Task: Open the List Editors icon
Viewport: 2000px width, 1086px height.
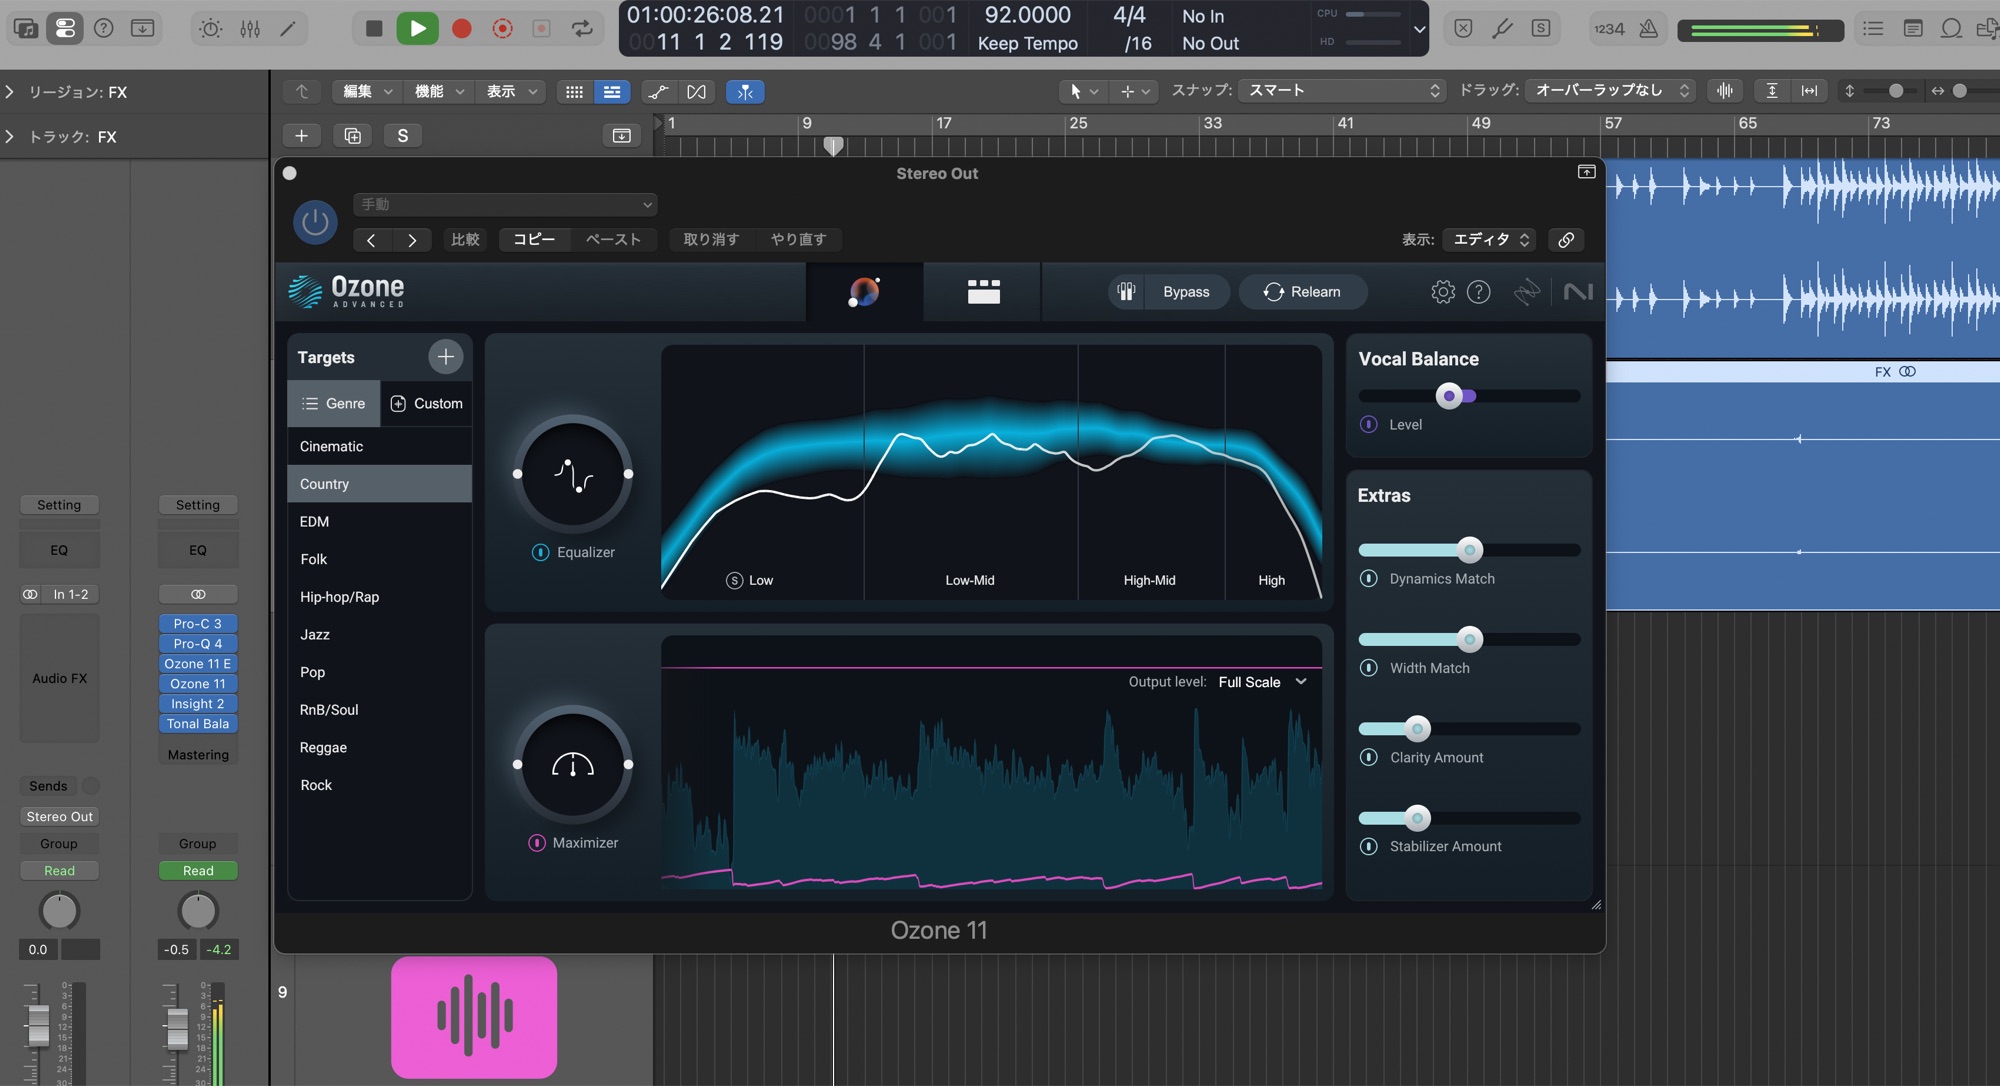Action: coord(1873,28)
